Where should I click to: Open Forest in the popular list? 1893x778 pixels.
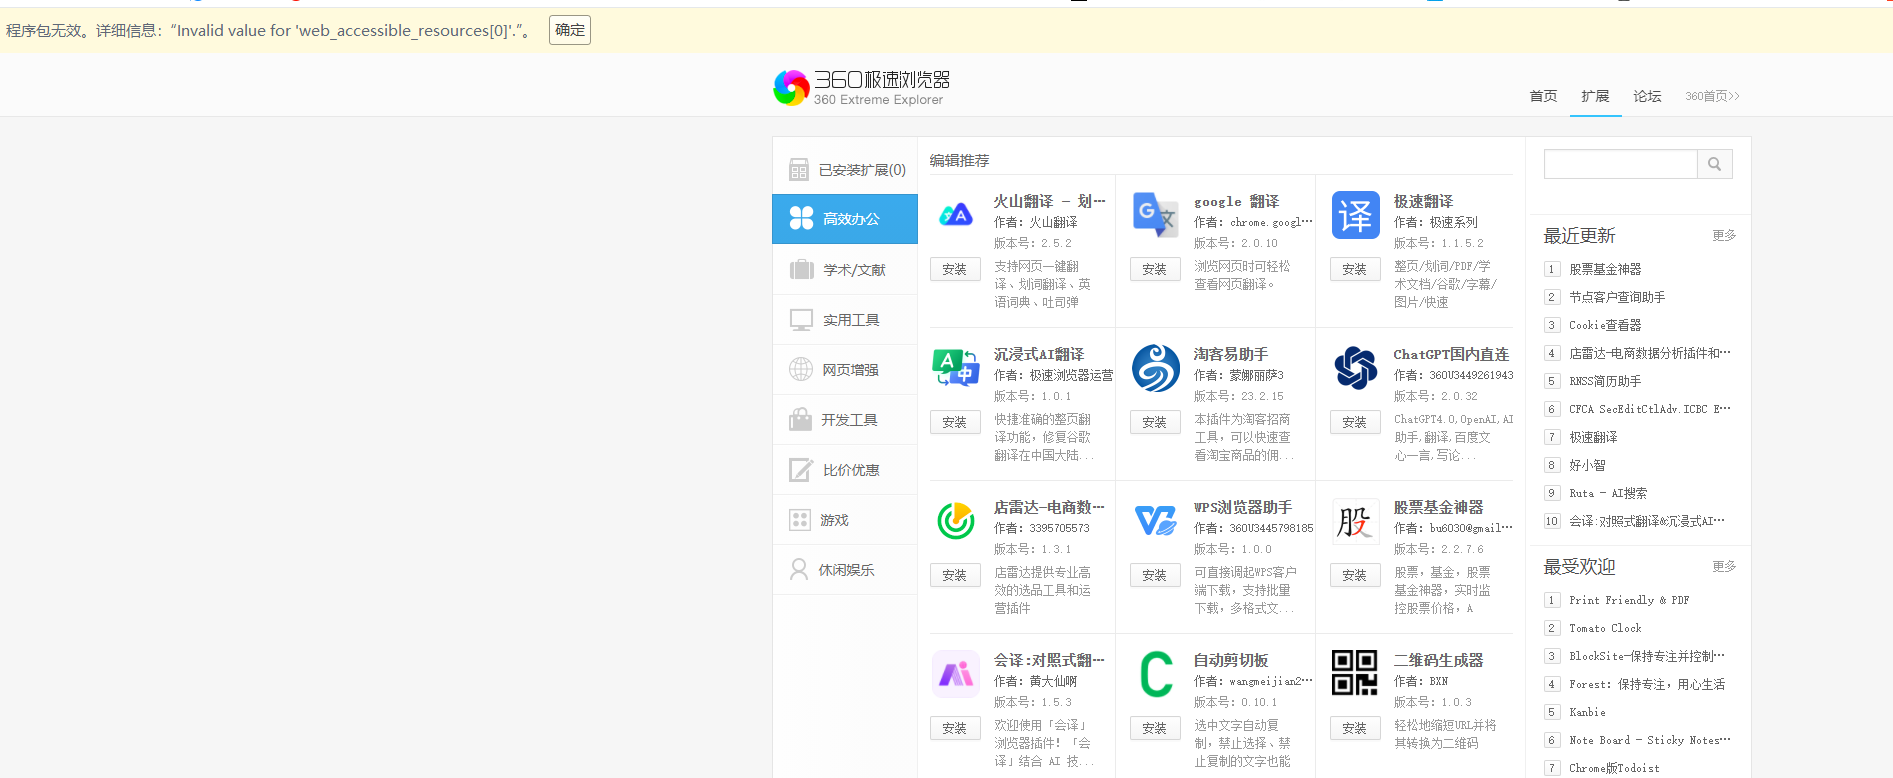(1647, 684)
